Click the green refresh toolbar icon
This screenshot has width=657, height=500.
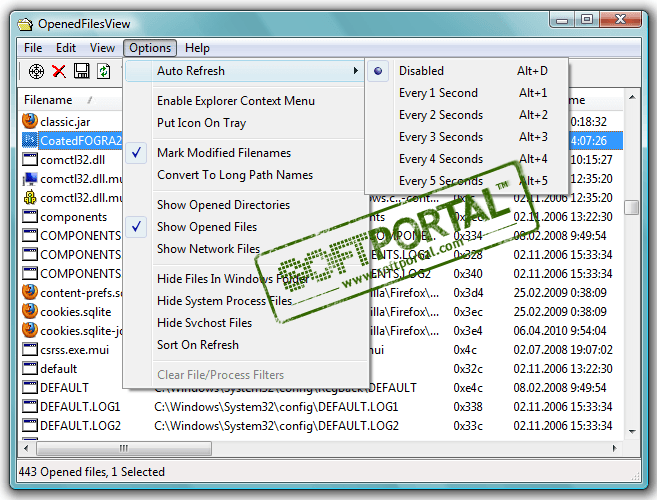coord(103,71)
